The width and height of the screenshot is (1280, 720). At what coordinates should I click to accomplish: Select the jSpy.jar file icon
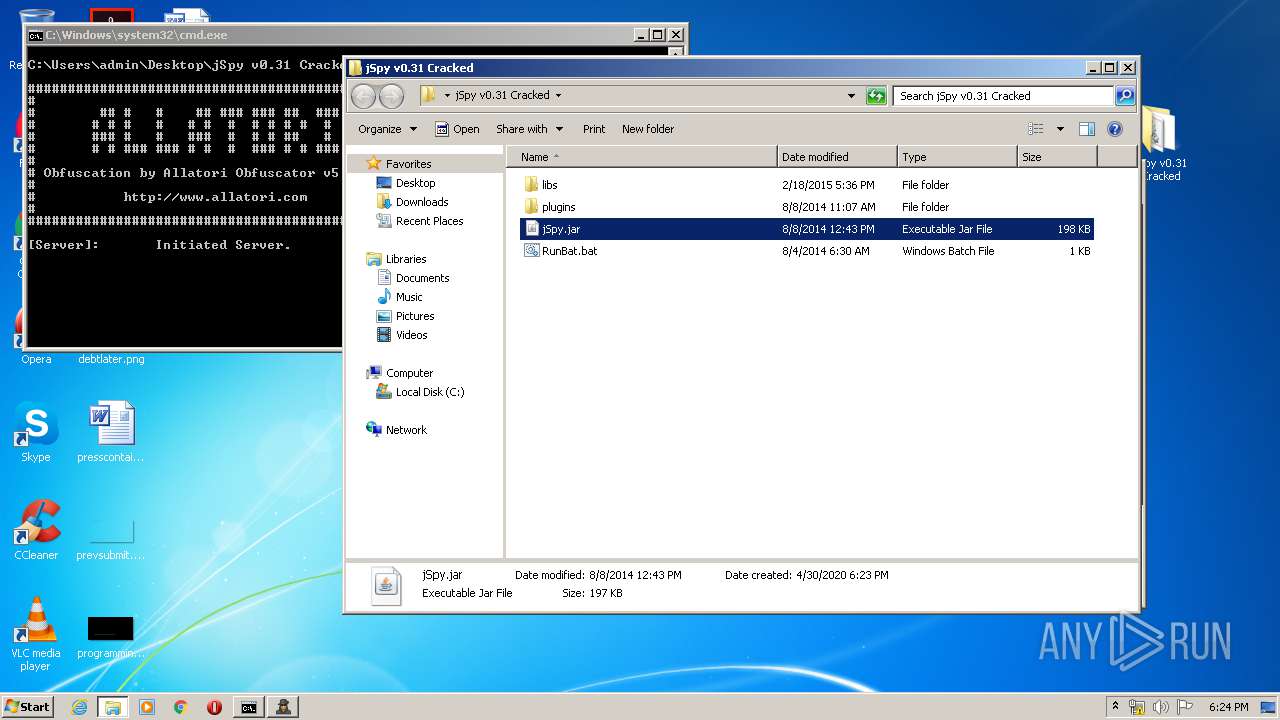(532, 229)
